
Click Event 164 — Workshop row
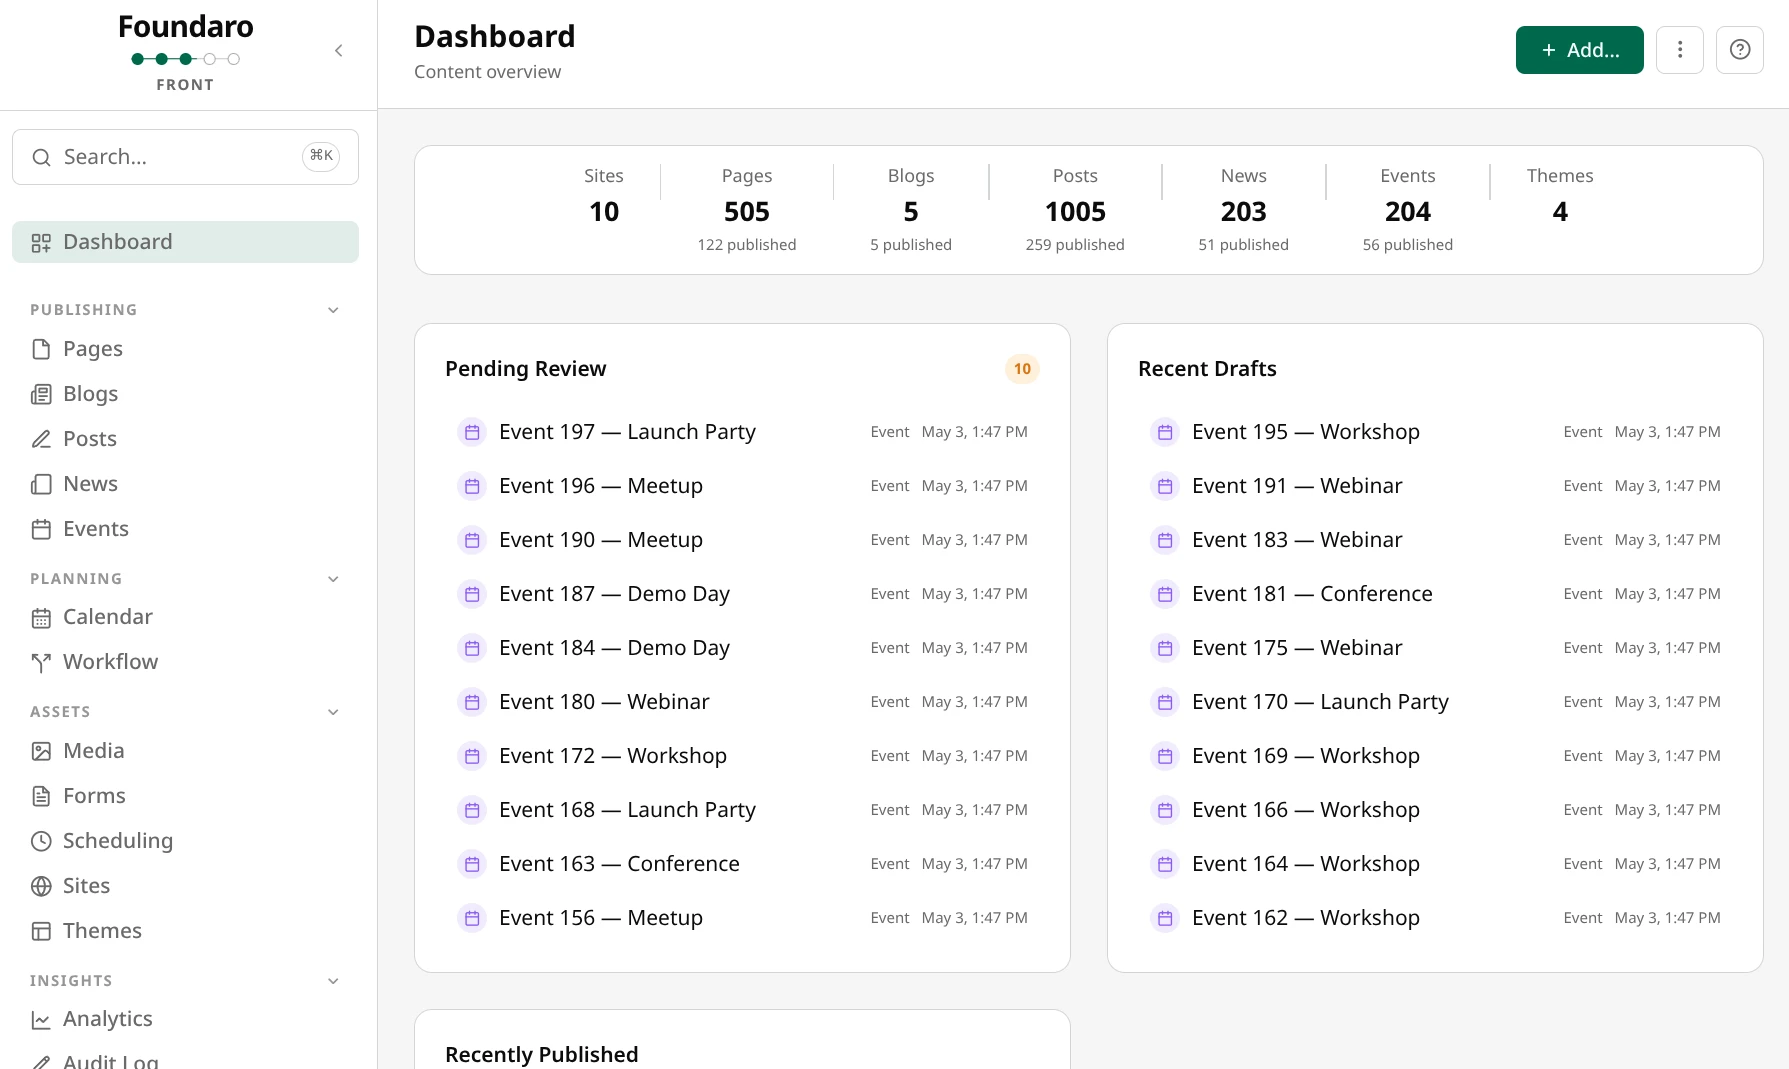pyautogui.click(x=1435, y=864)
